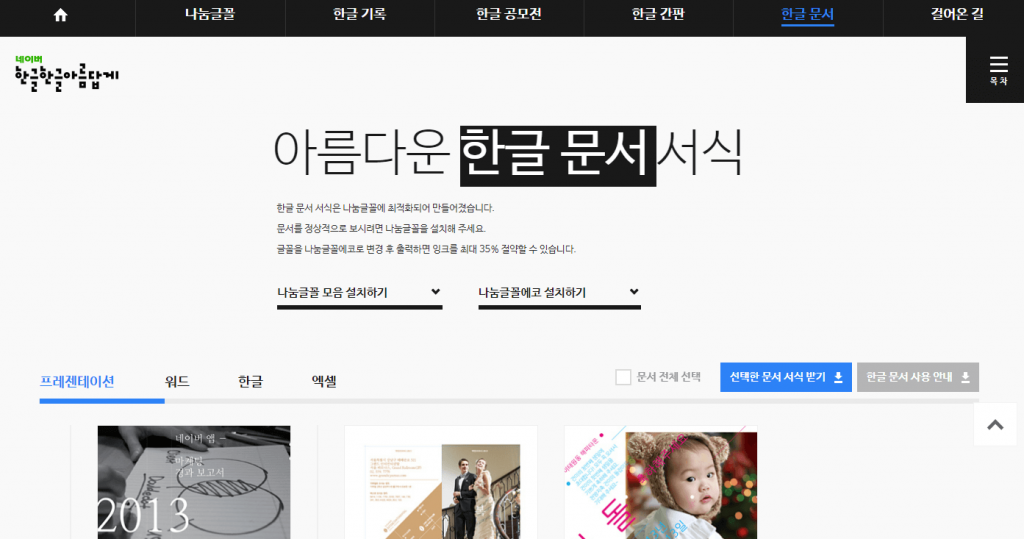Open the 2013 marketing report template thumbnail

click(x=194, y=482)
